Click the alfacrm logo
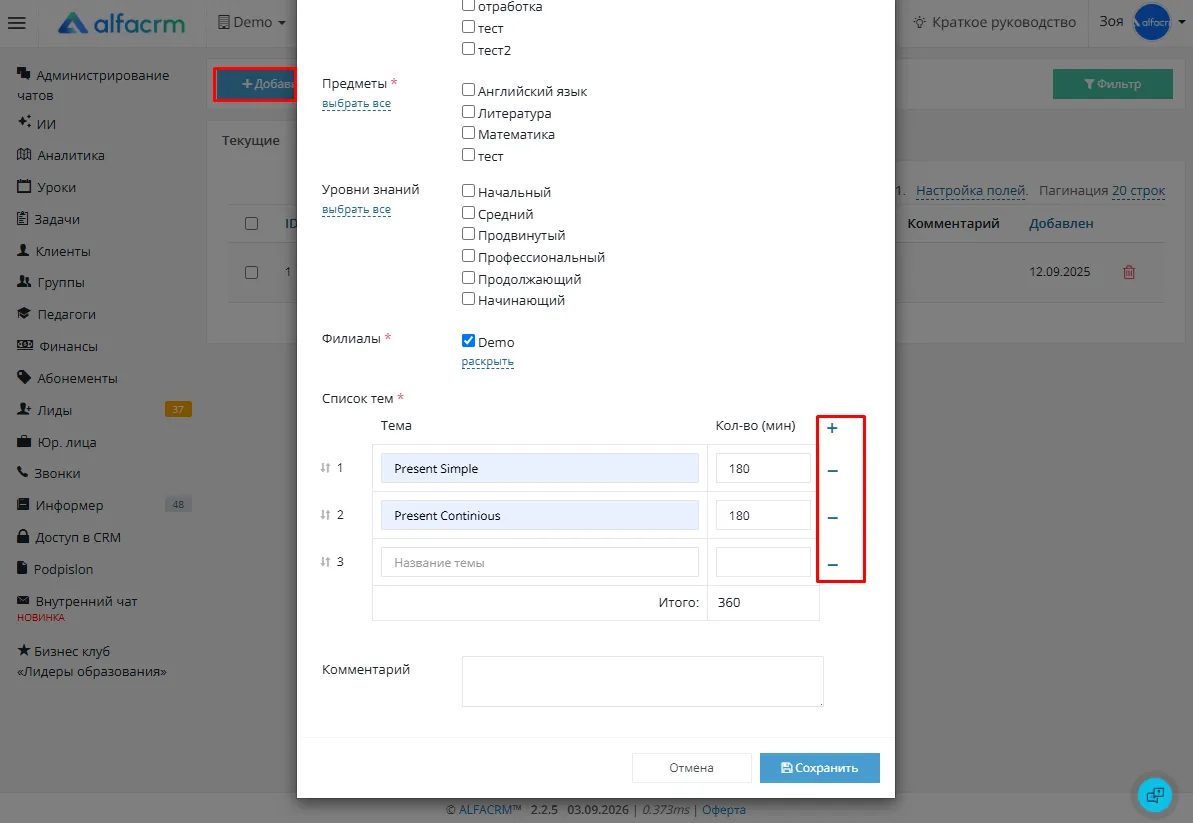The image size is (1193, 823). pos(122,24)
